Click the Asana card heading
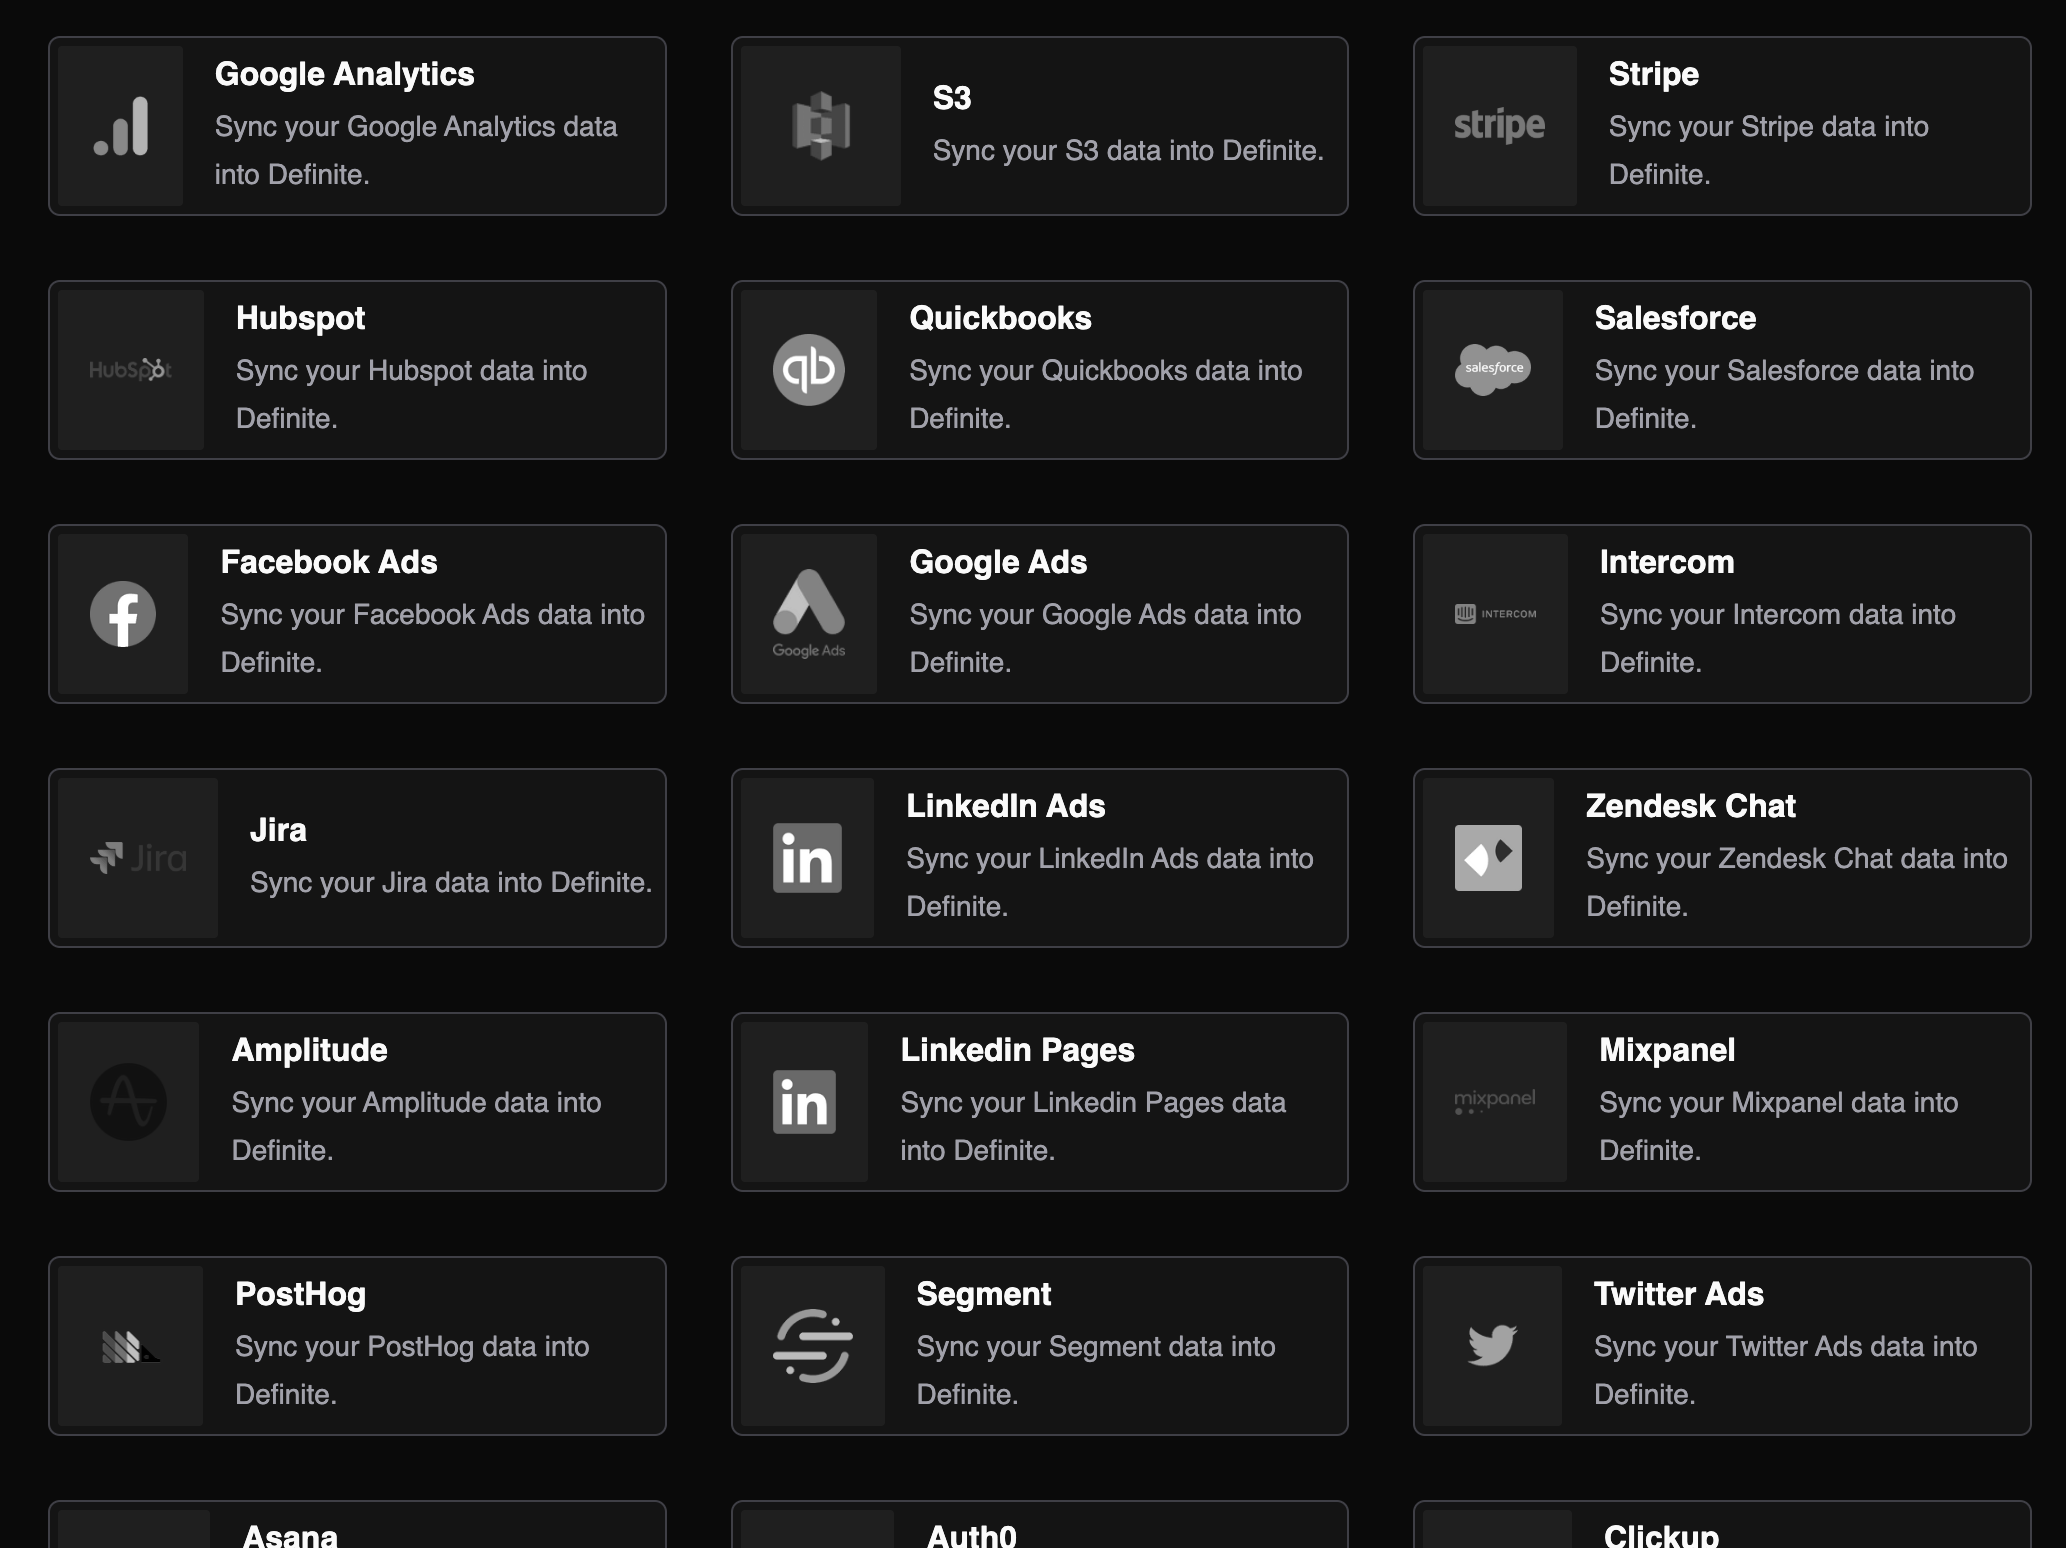 [x=290, y=1535]
